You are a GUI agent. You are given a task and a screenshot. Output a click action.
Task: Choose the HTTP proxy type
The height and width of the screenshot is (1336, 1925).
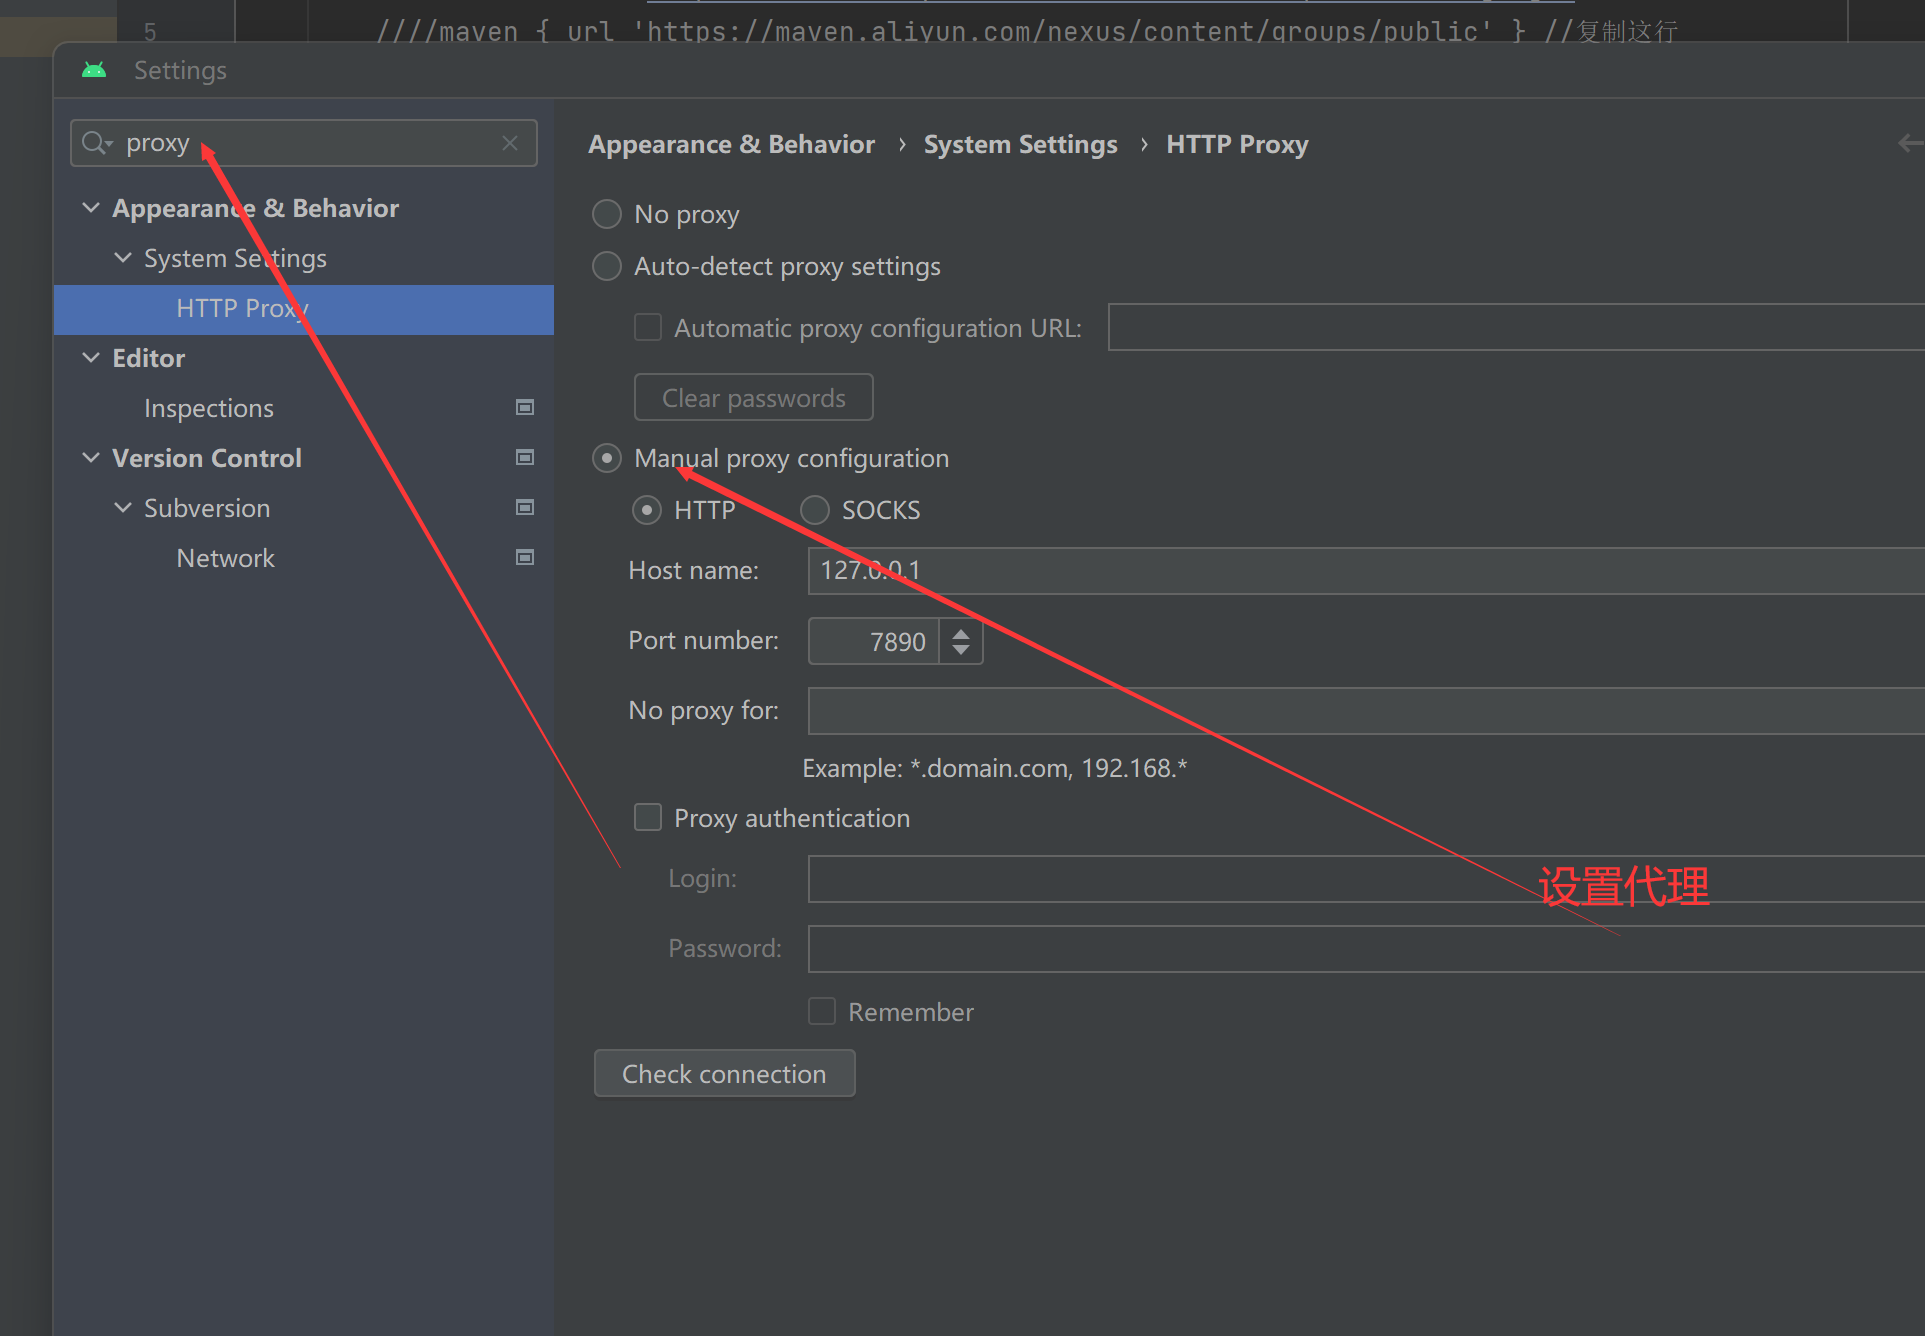point(647,510)
